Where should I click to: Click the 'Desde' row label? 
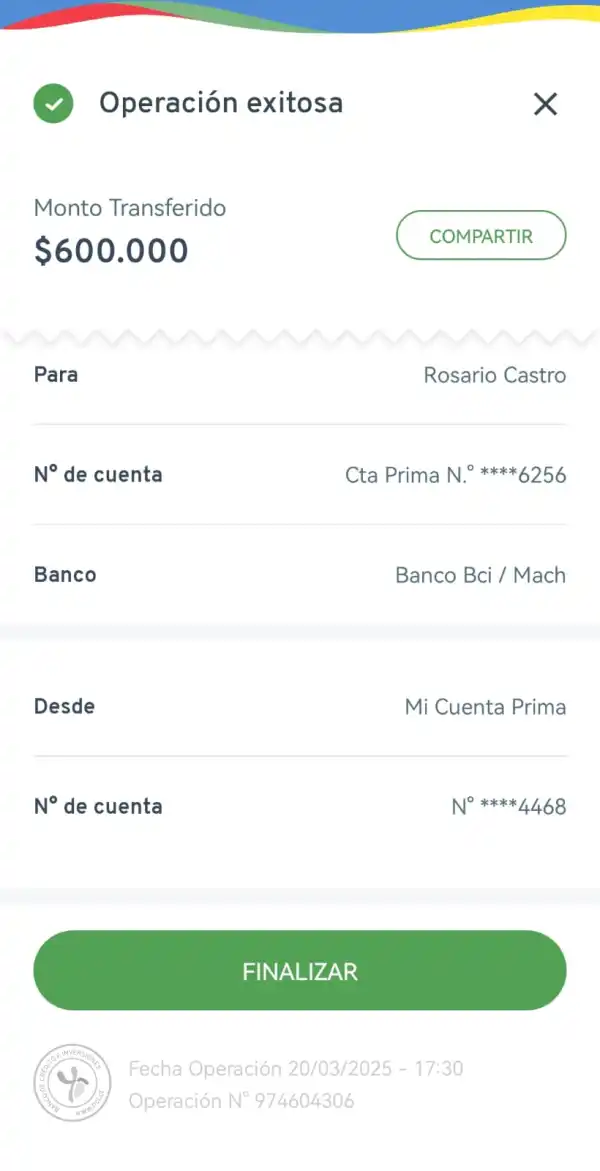[x=64, y=706]
